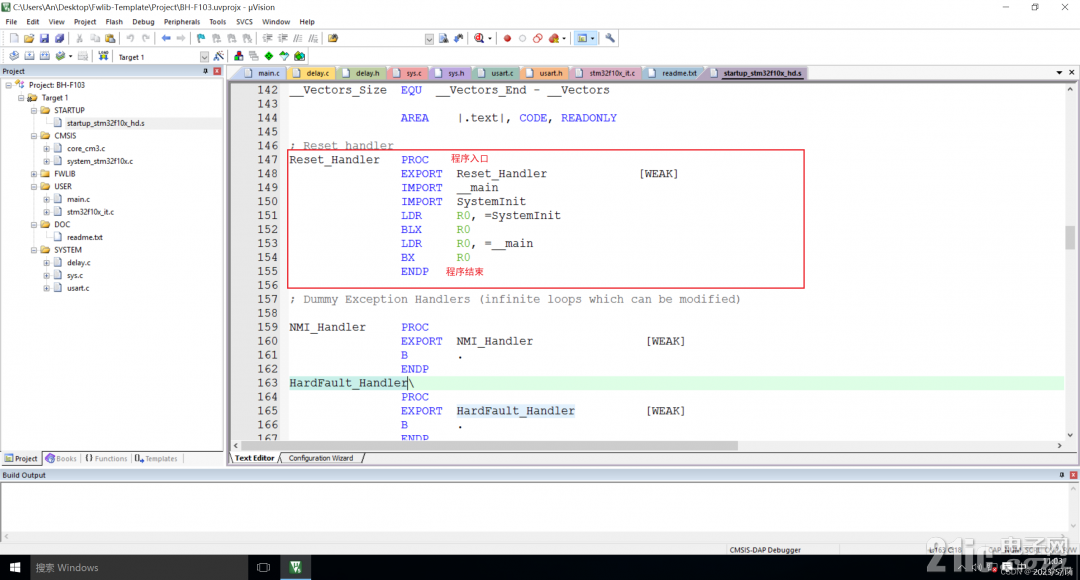Save the current file
1080x580 pixels.
[x=44, y=39]
